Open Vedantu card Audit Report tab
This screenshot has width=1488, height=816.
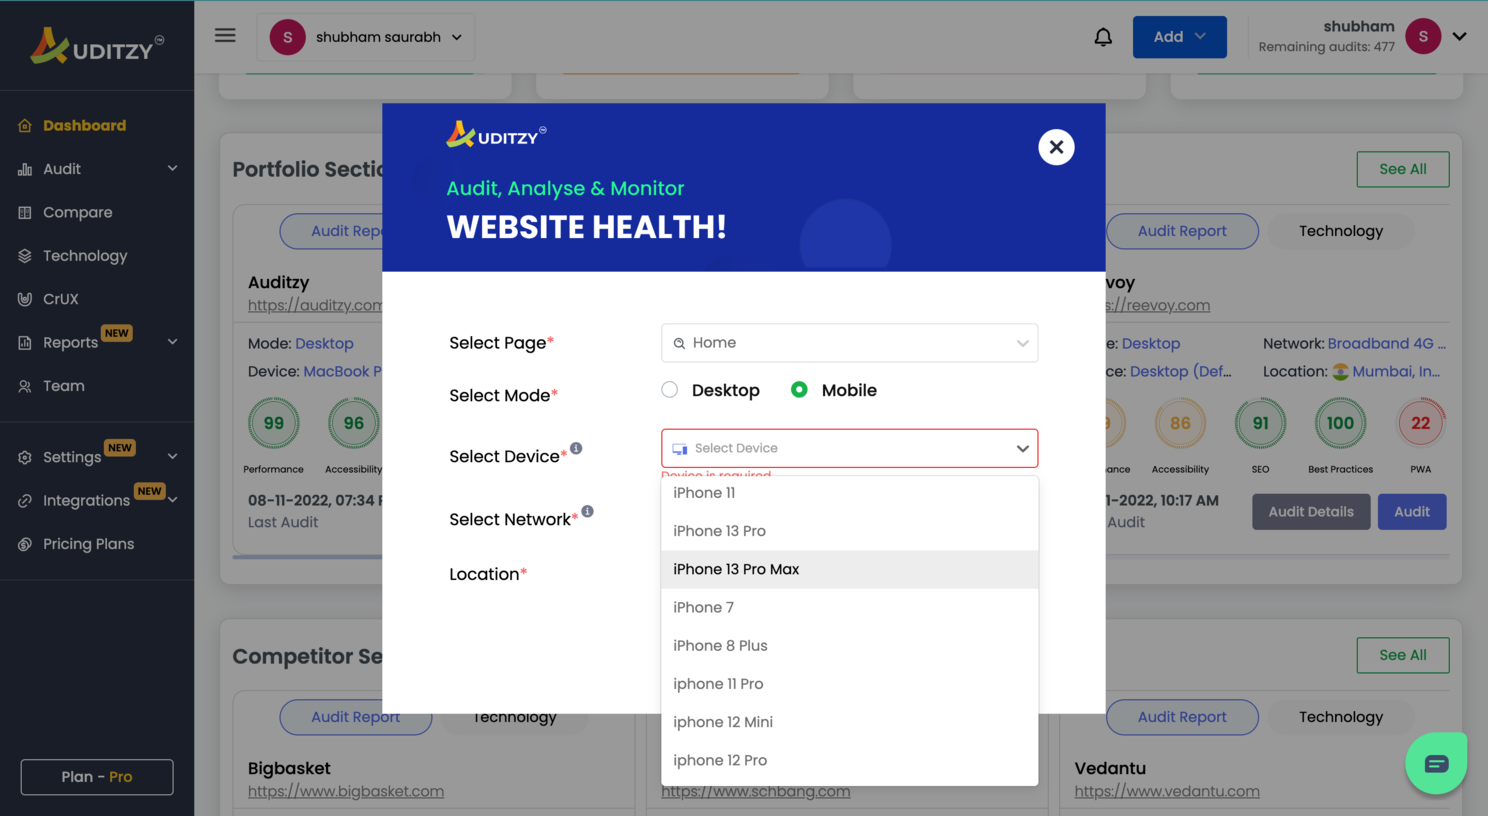(x=1182, y=717)
